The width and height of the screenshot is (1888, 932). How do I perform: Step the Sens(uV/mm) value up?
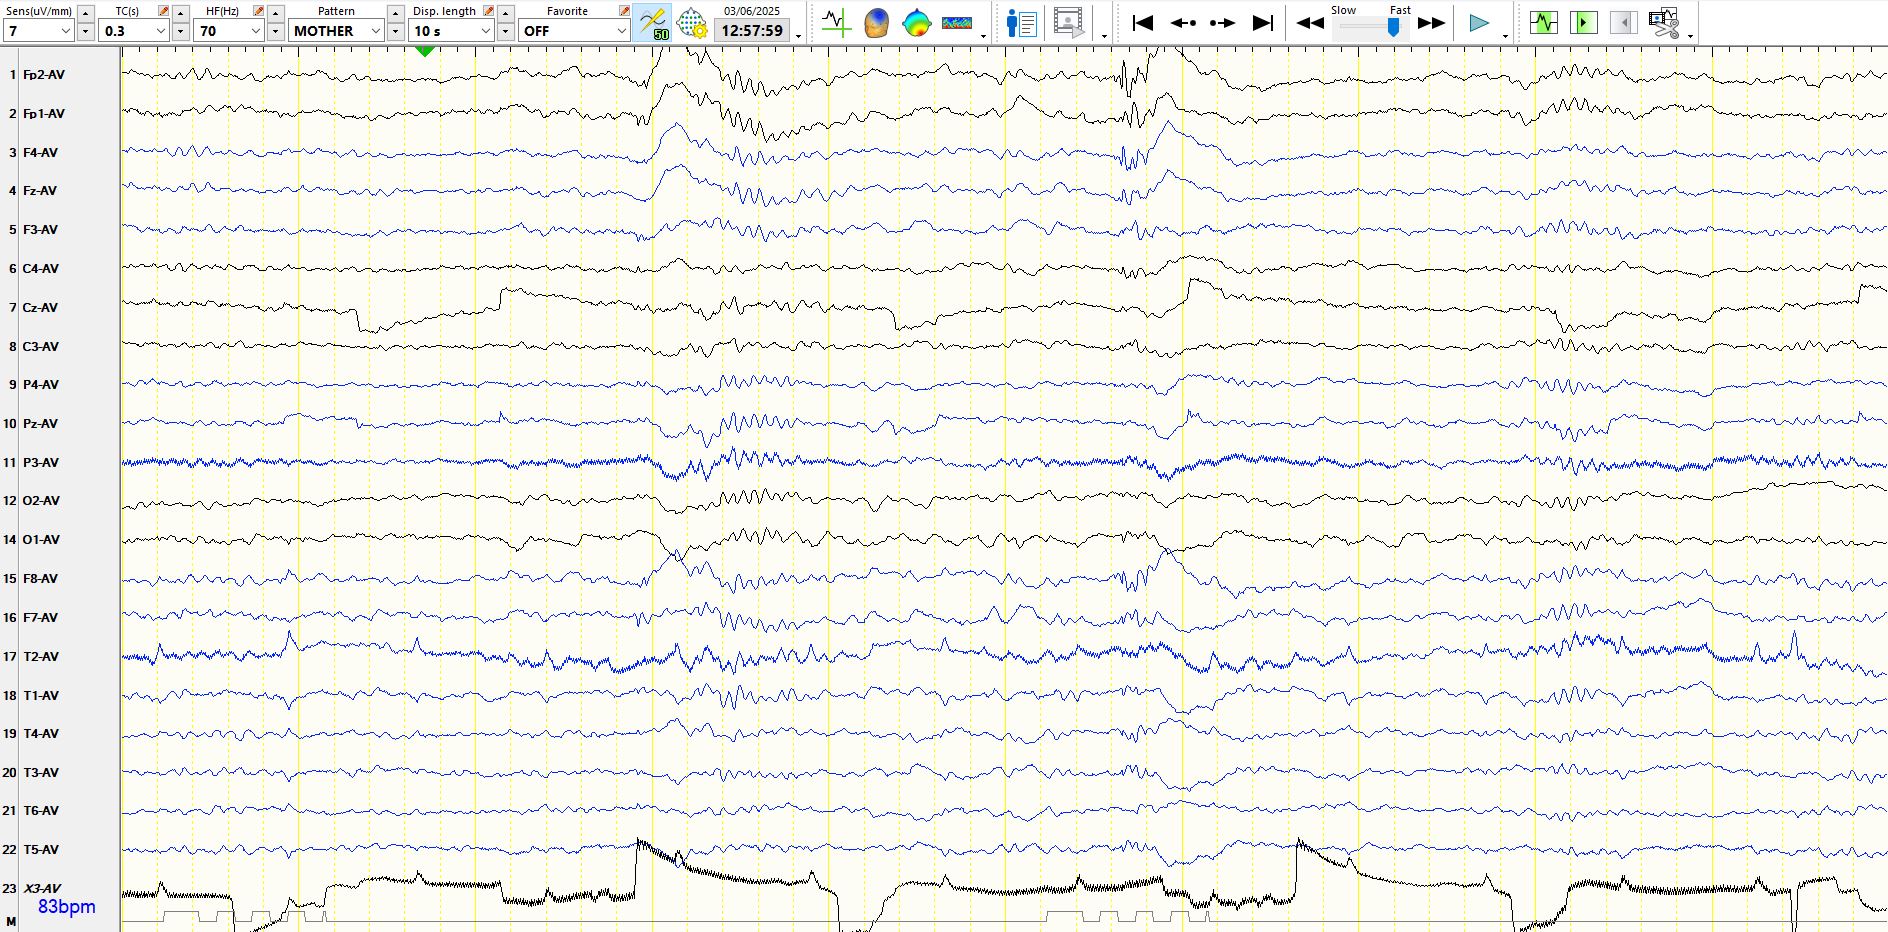coord(85,13)
